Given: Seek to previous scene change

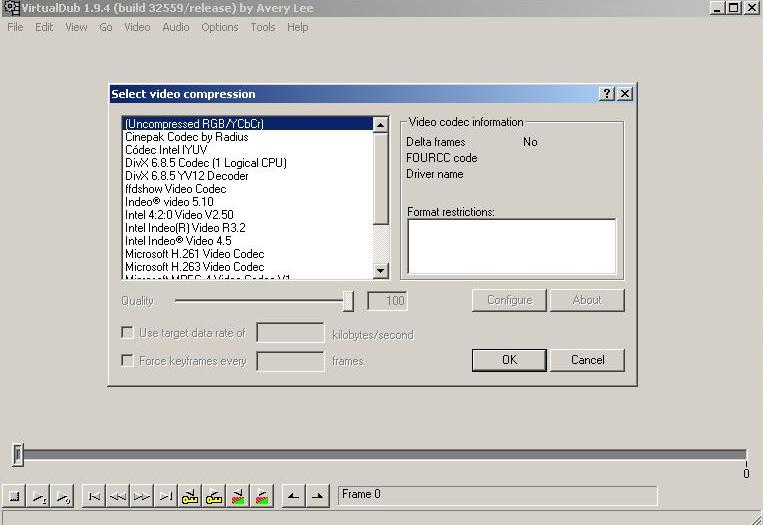Looking at the screenshot, I should (x=237, y=496).
